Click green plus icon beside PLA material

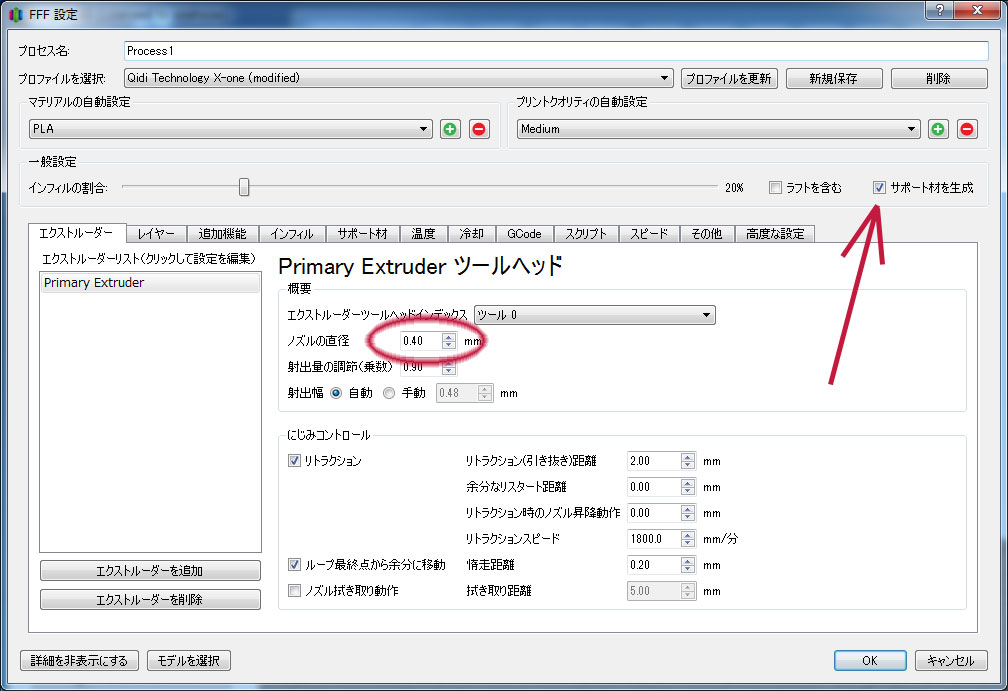(x=450, y=129)
